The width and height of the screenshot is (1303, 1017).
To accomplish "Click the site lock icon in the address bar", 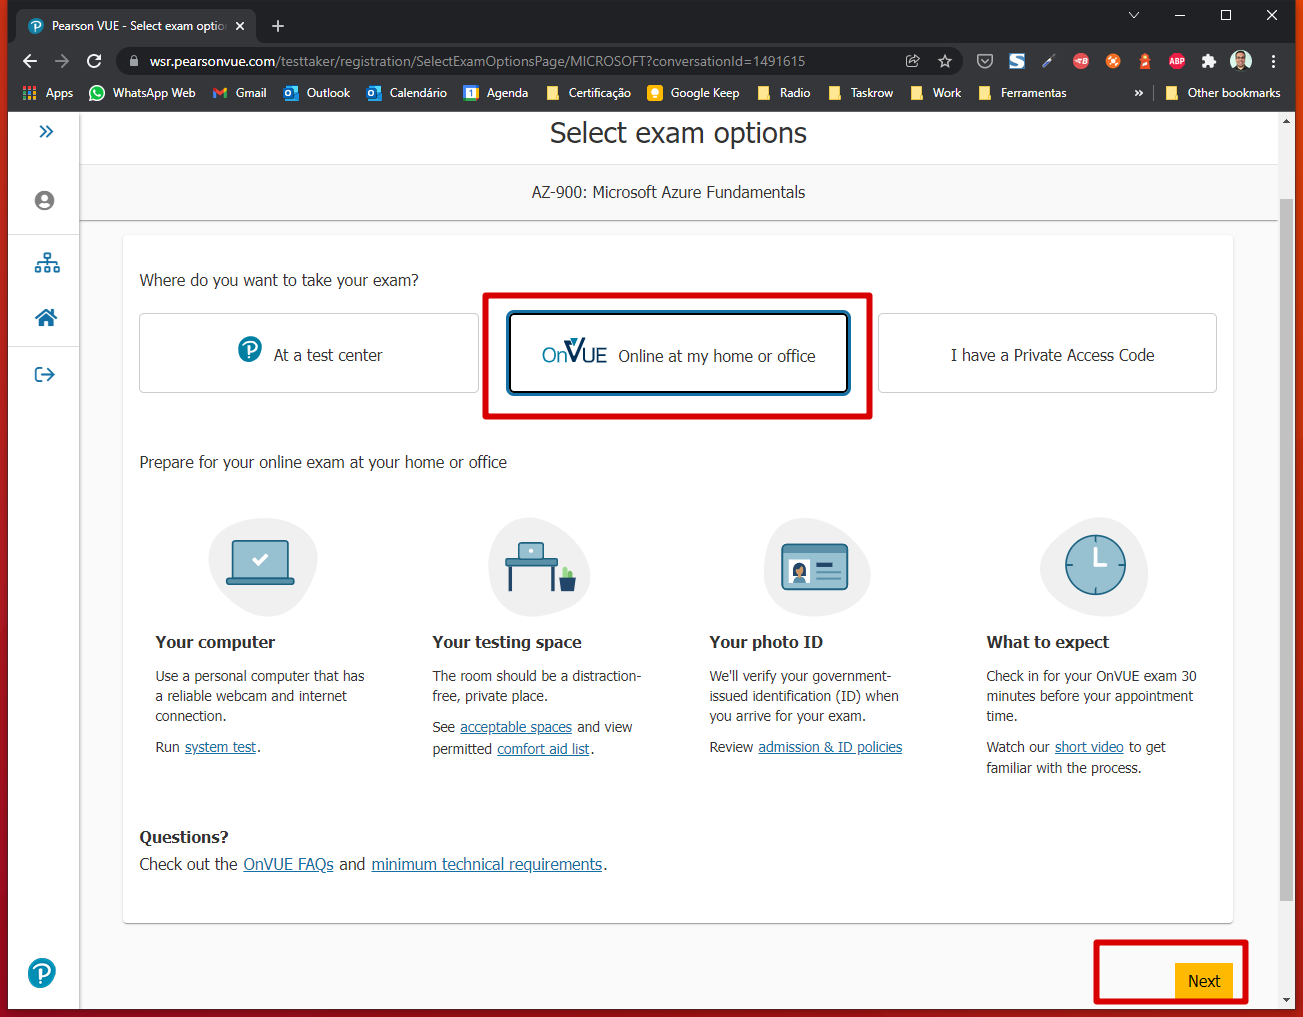I will pyautogui.click(x=134, y=61).
